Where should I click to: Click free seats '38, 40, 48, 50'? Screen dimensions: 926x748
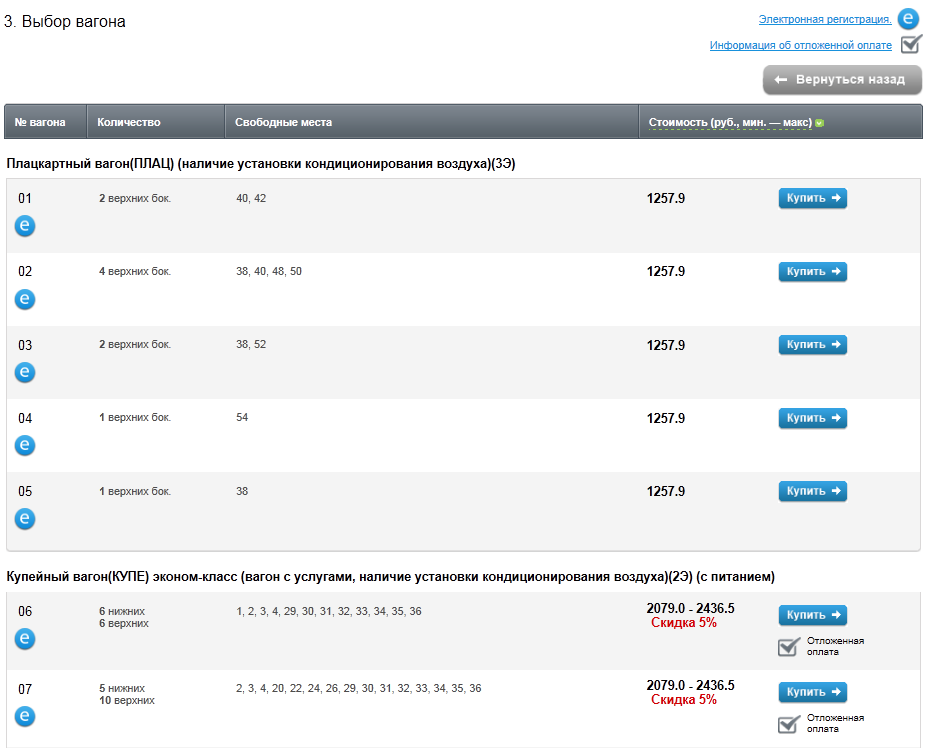click(269, 272)
